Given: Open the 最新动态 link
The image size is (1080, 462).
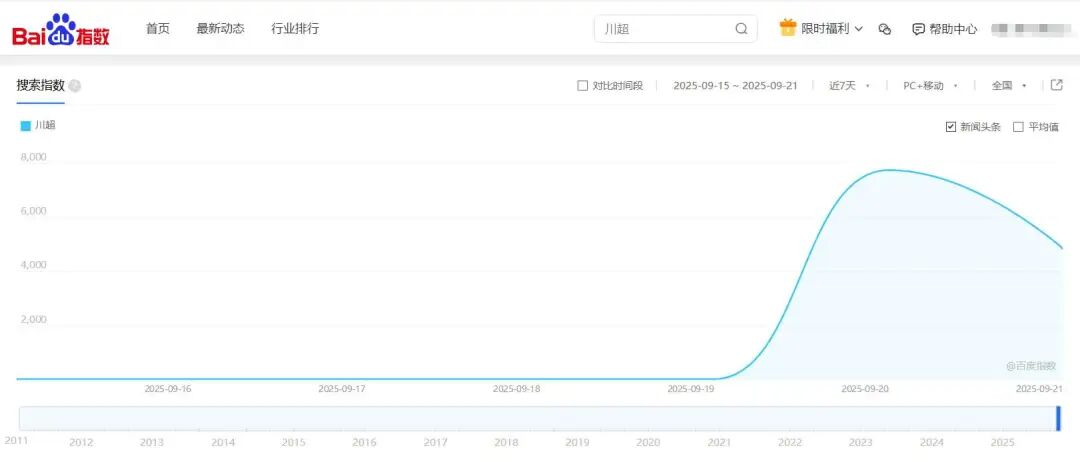Looking at the screenshot, I should pos(220,29).
